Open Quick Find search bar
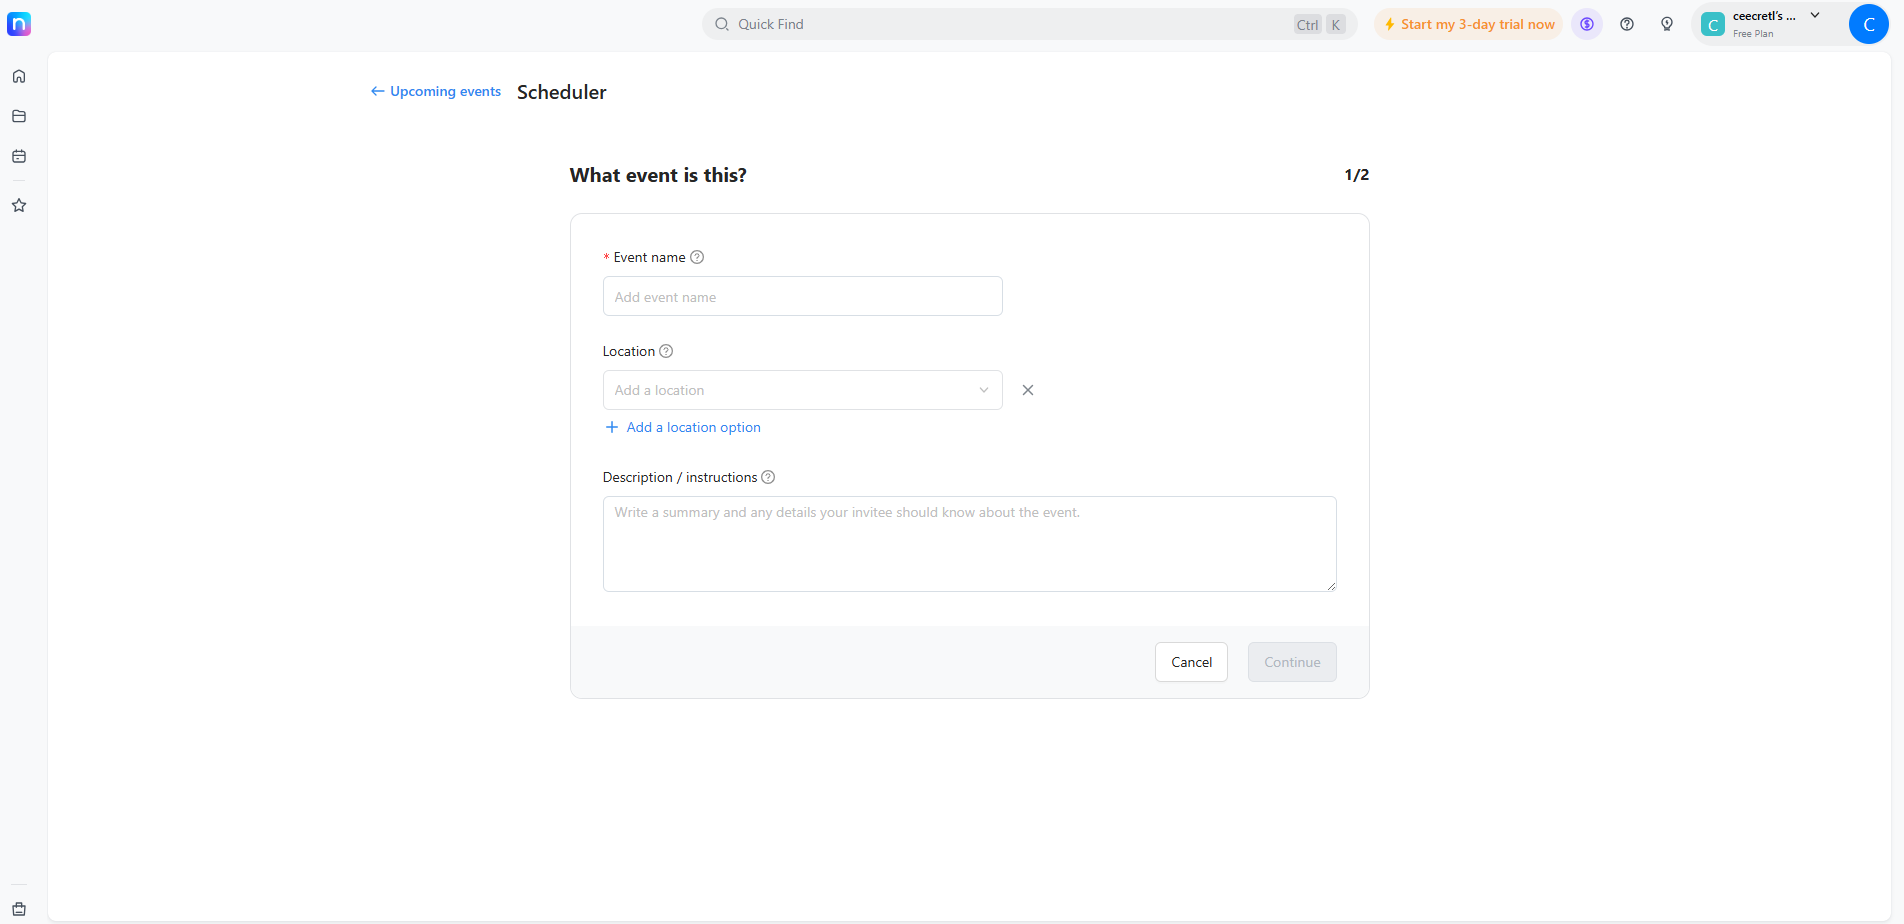Image resolution: width=1904 pixels, height=924 pixels. (x=1030, y=23)
